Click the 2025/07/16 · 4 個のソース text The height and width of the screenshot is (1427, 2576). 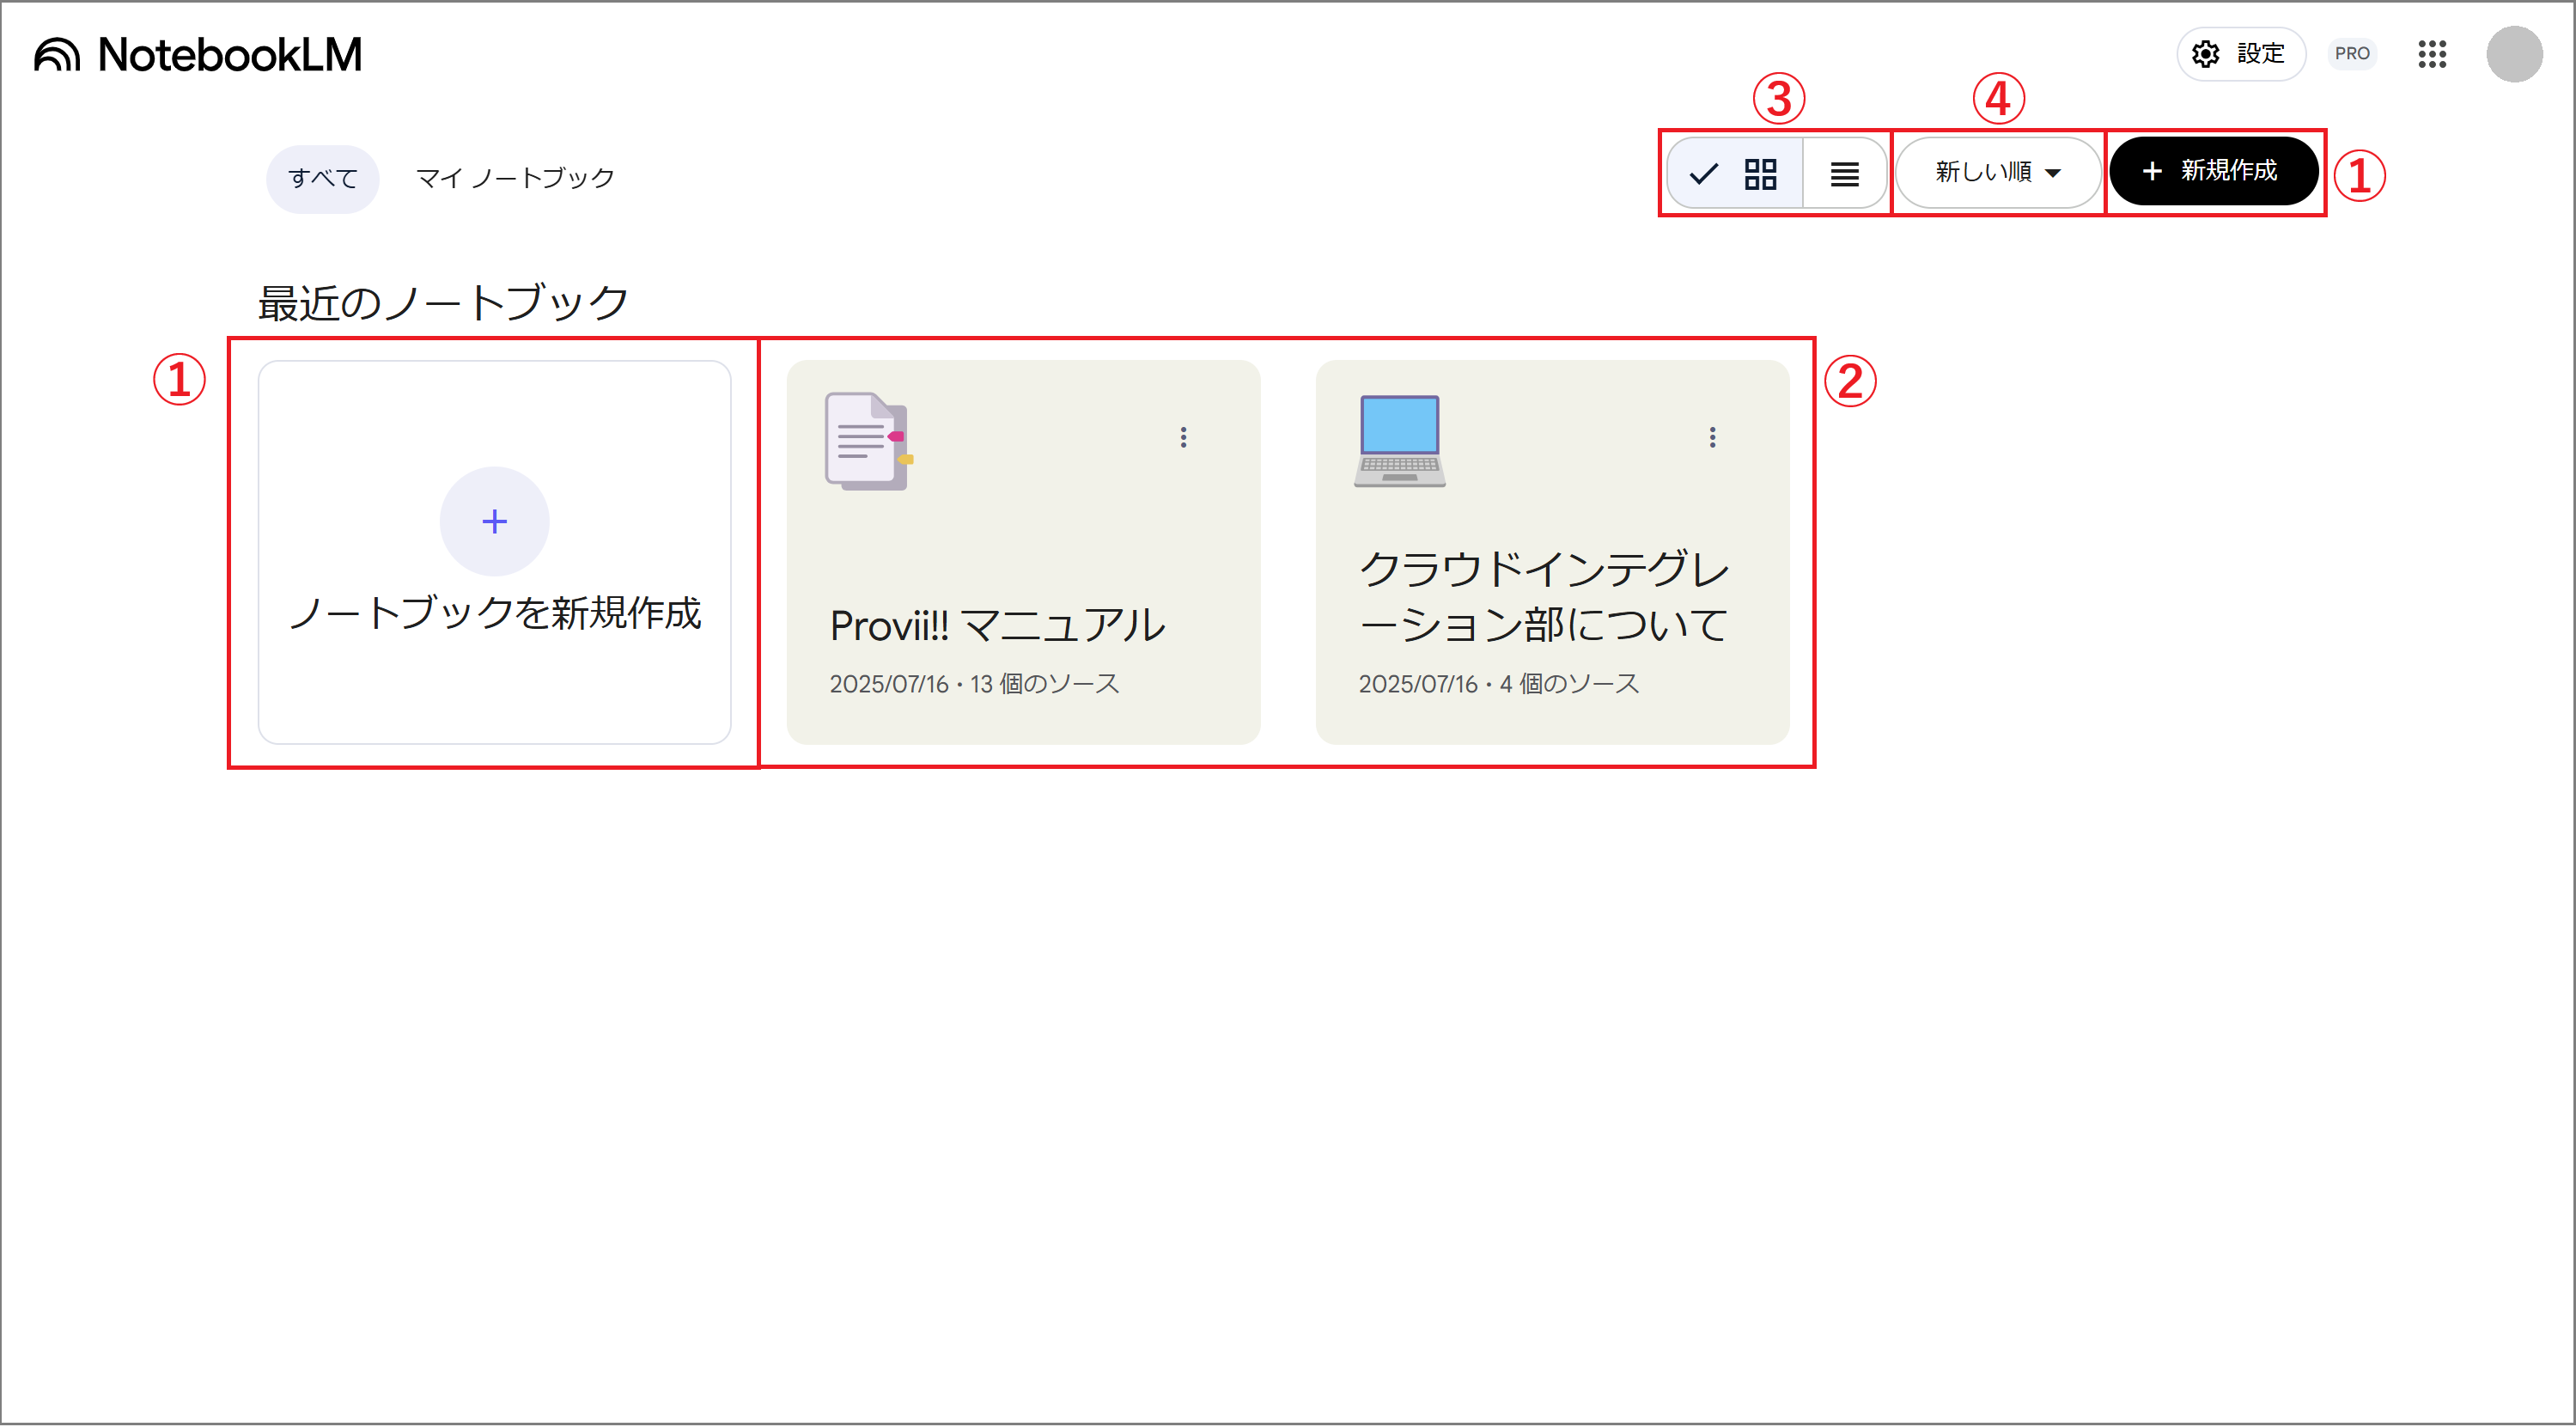pyautogui.click(x=1498, y=684)
